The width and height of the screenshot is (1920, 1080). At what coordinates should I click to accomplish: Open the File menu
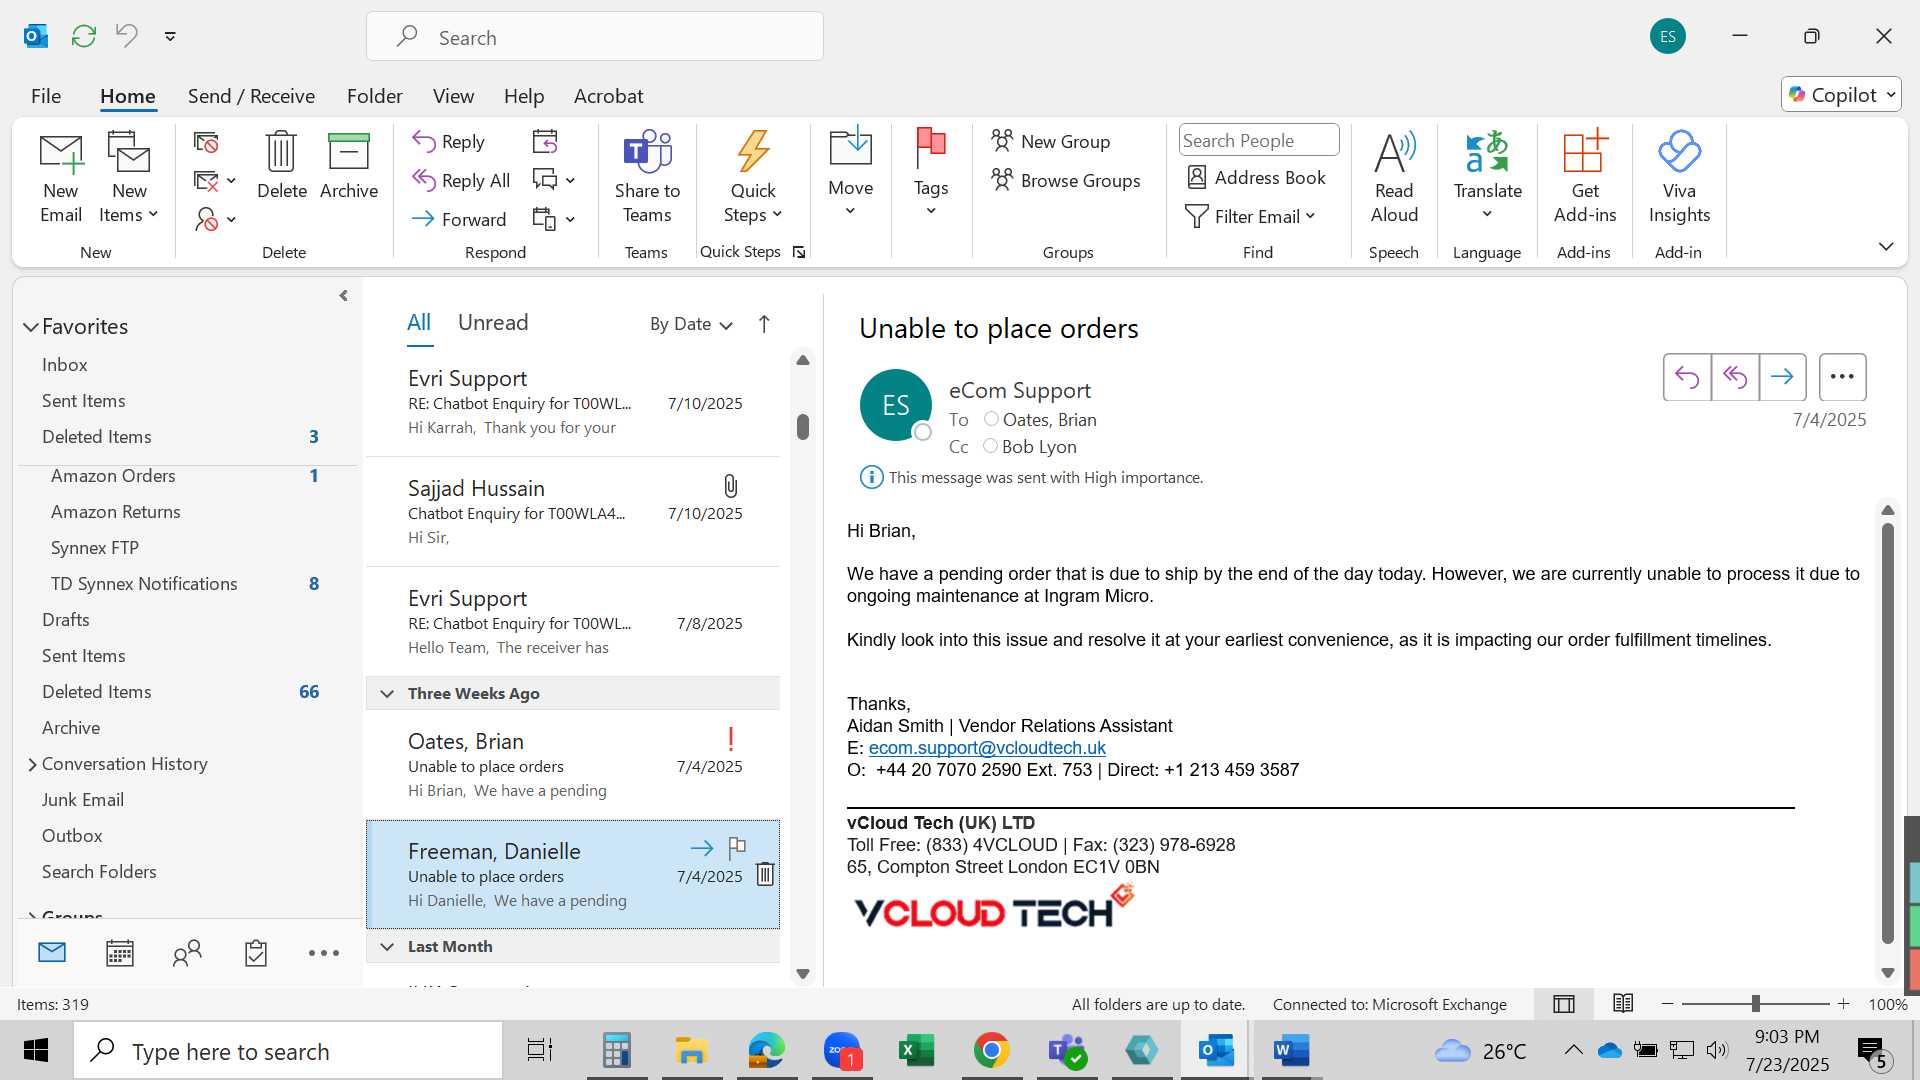[x=46, y=96]
